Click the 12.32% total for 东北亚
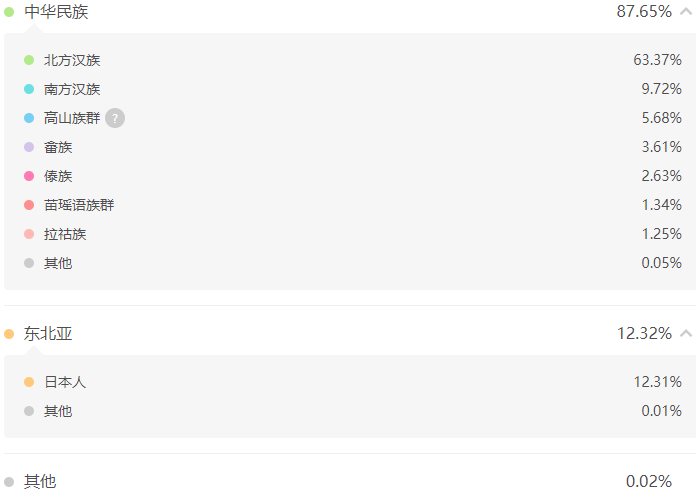The height and width of the screenshot is (498, 696). pyautogui.click(x=645, y=333)
